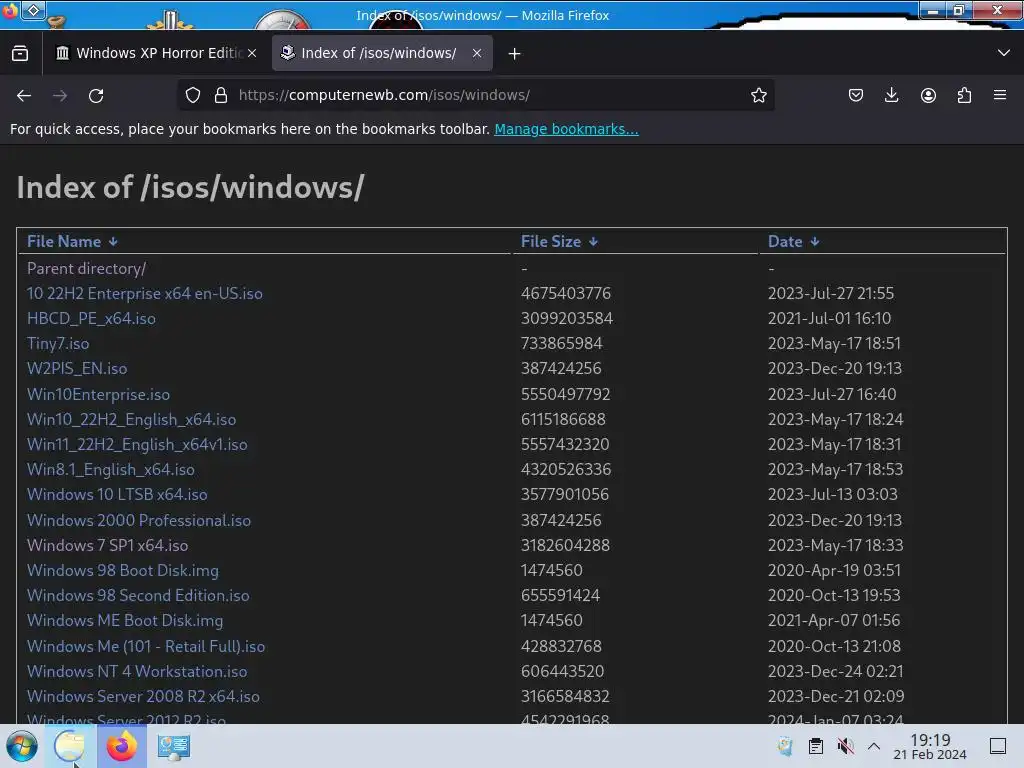
Task: Select date 2021-Jul-01 16:10
Action: (x=829, y=319)
